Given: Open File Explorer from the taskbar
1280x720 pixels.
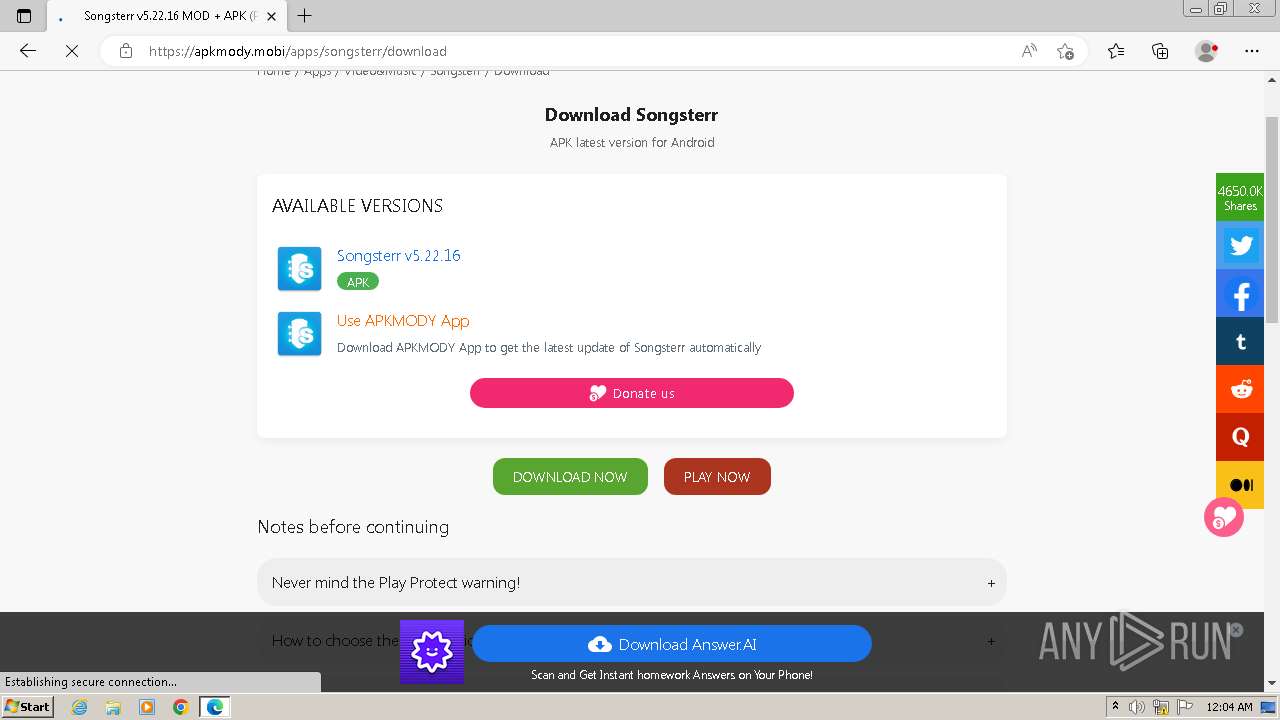Looking at the screenshot, I should (x=113, y=707).
